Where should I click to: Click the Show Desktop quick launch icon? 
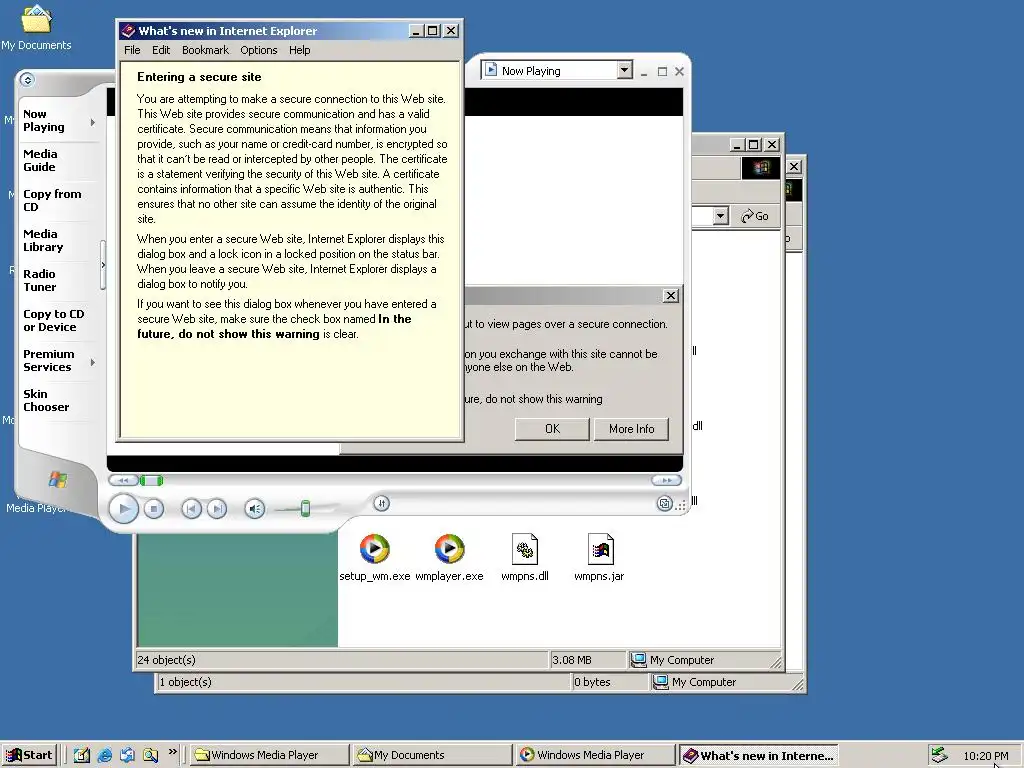(81, 756)
